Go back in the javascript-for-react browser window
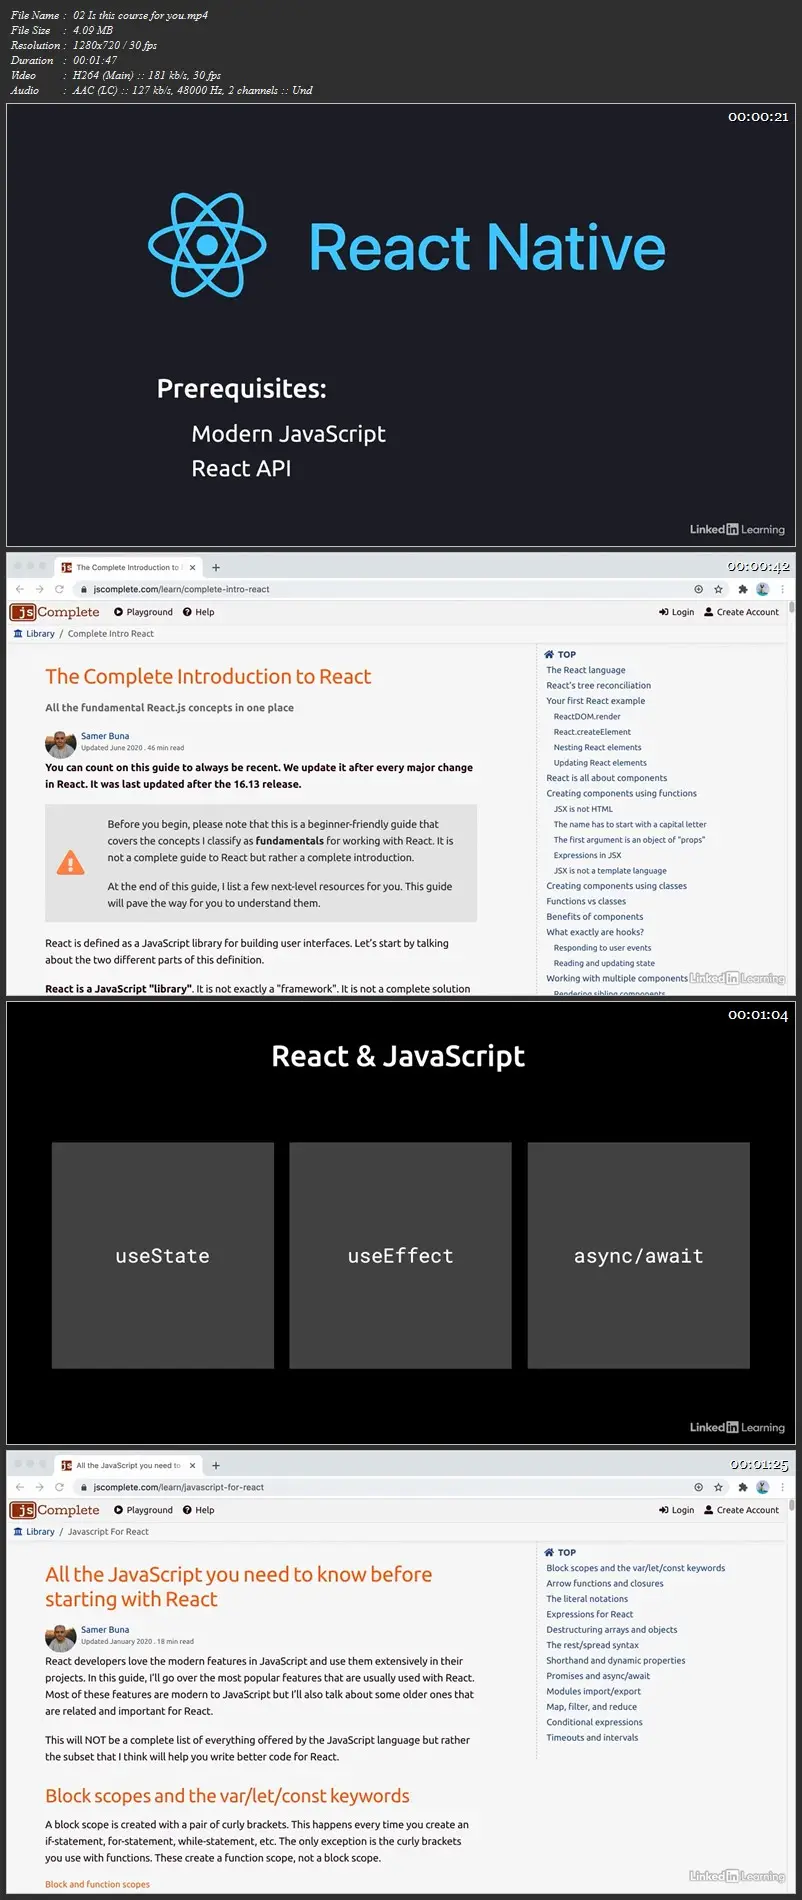 tap(20, 1487)
